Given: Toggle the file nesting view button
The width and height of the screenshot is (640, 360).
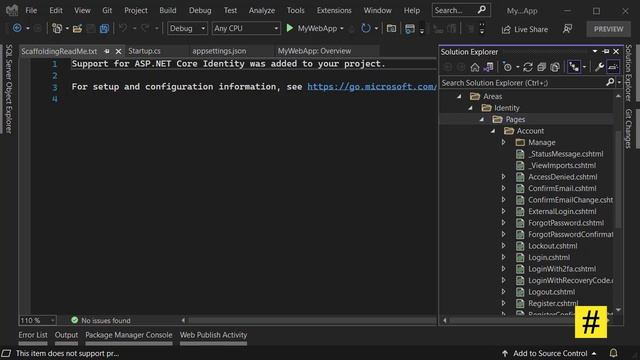Looking at the screenshot, I should [573, 67].
